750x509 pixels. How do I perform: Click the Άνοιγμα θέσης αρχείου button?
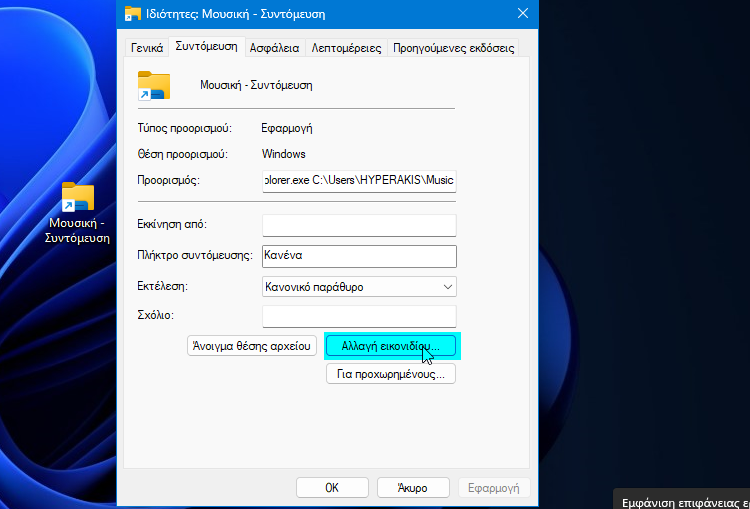pyautogui.click(x=252, y=346)
